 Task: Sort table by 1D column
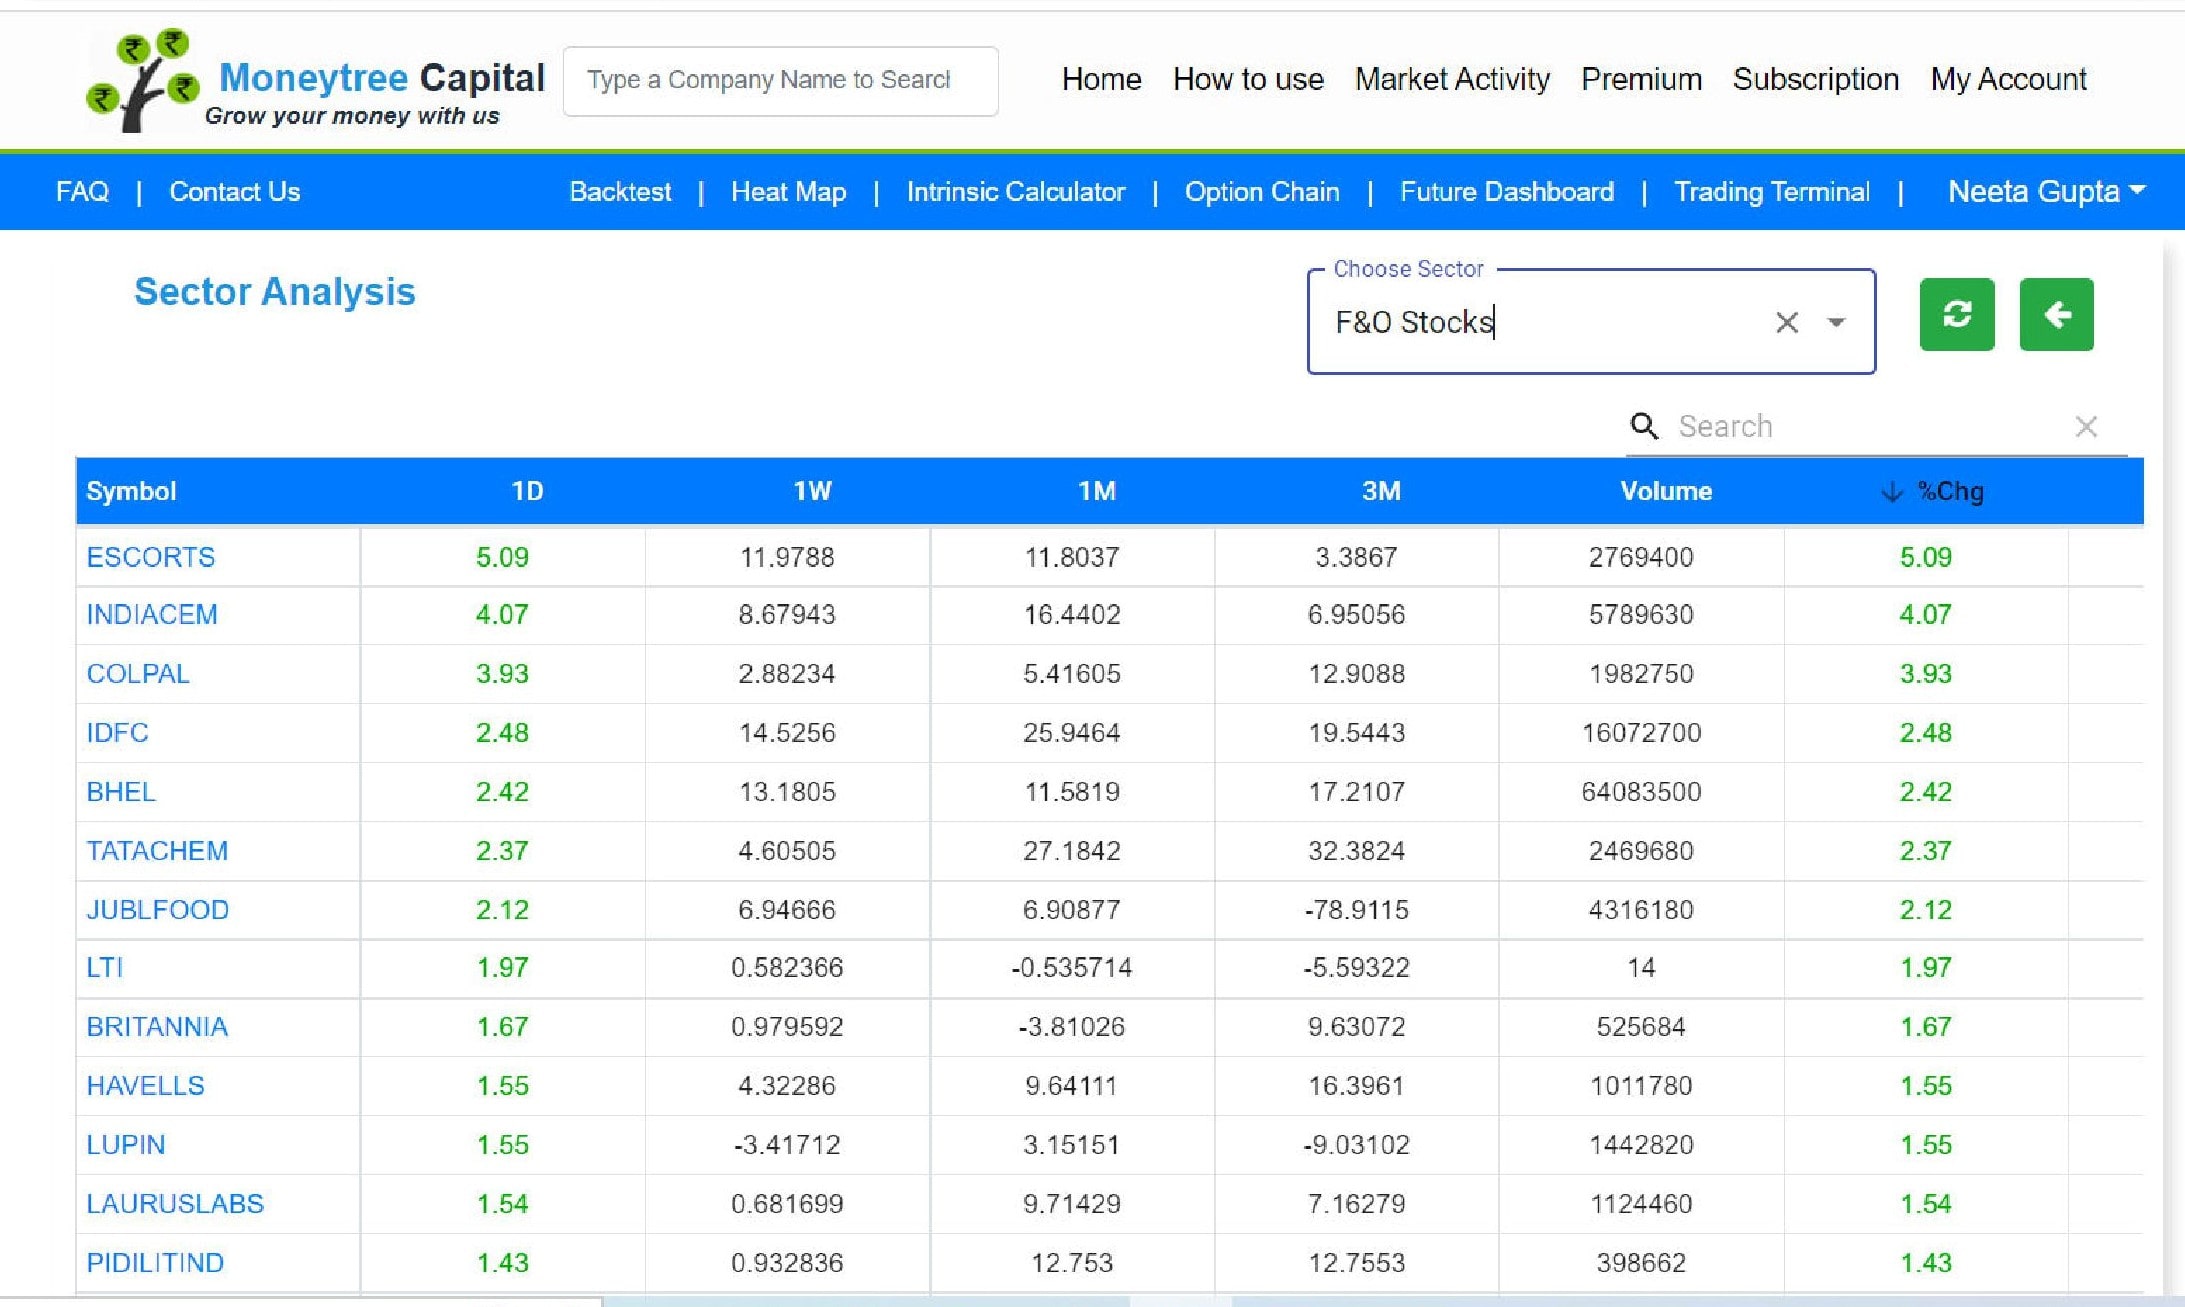[x=527, y=491]
